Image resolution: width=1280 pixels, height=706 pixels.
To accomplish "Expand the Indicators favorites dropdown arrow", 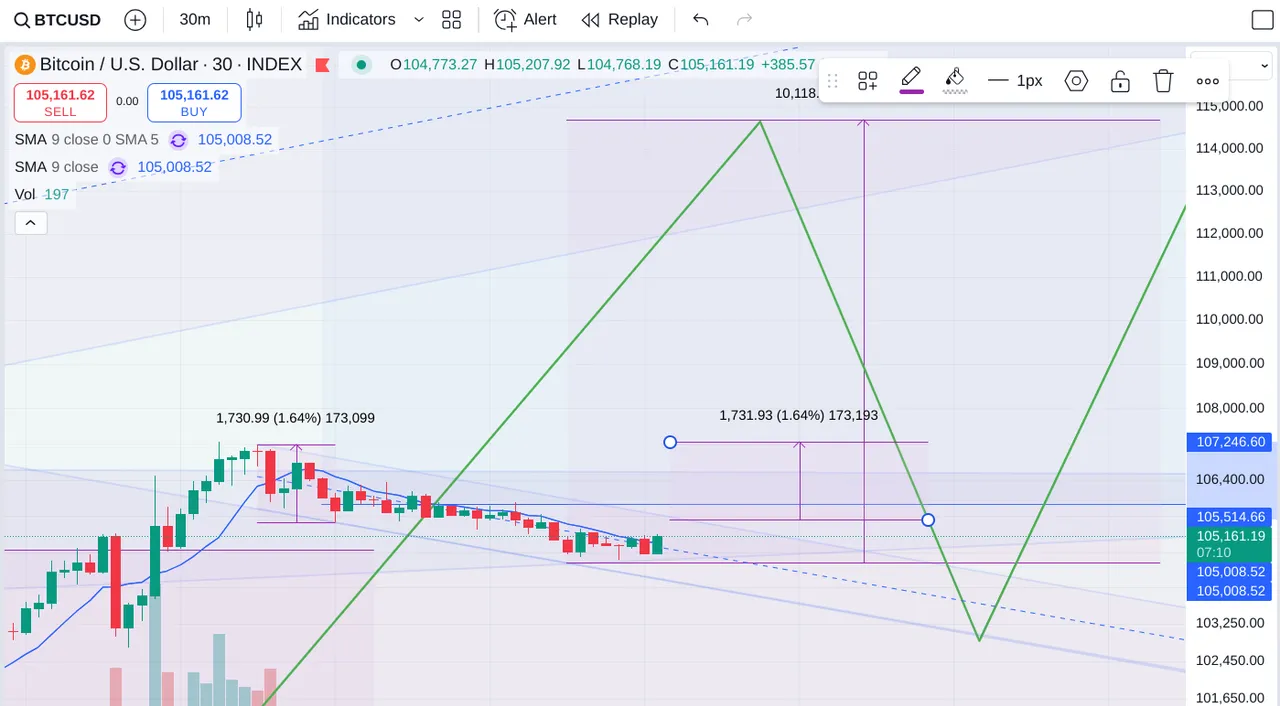I will (418, 19).
